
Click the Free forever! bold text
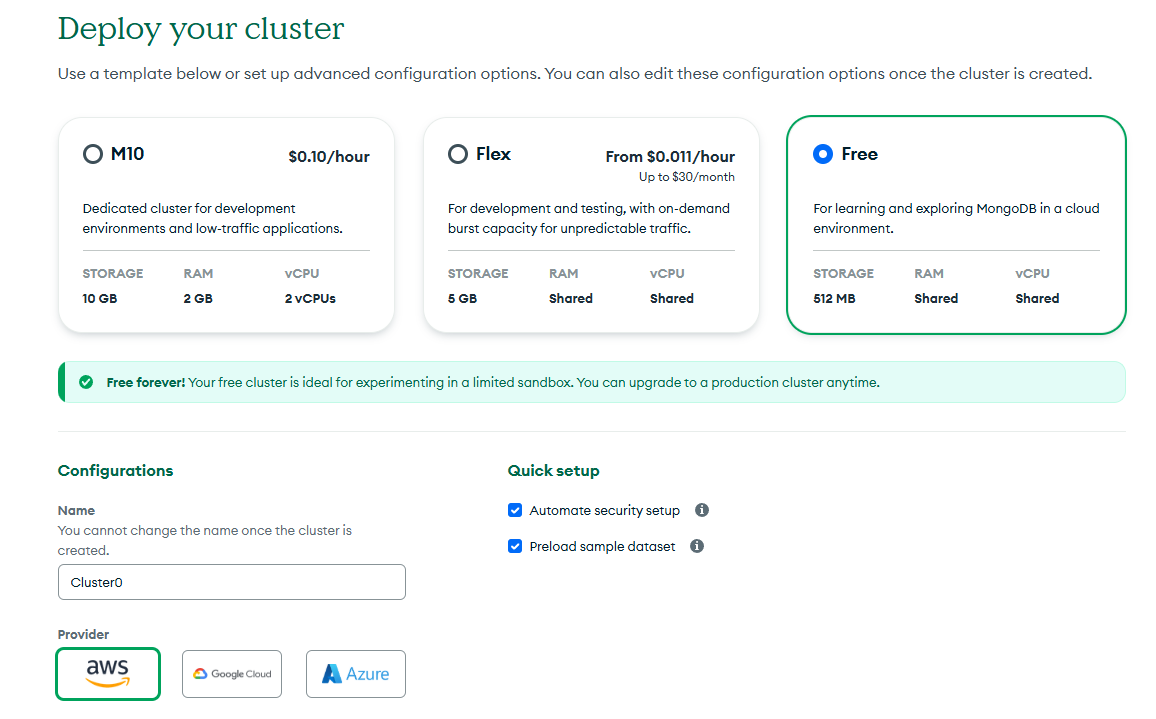point(145,383)
